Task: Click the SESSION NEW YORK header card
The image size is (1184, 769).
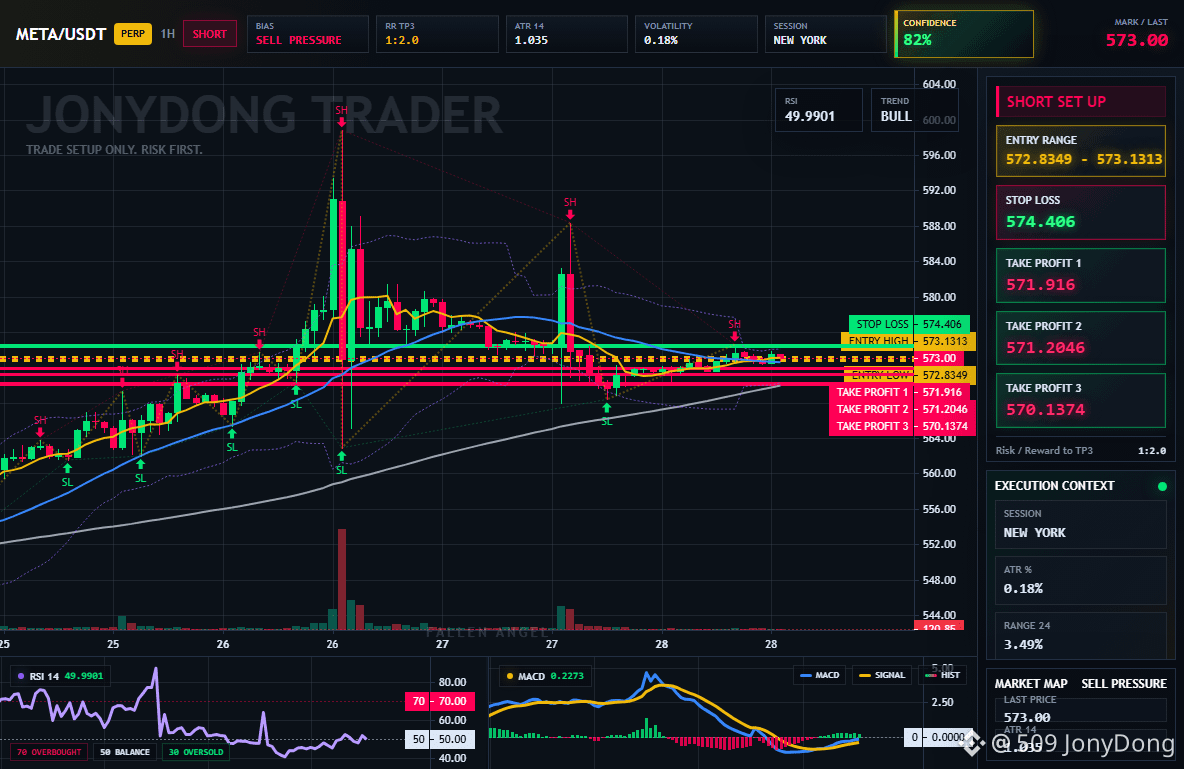Action: pos(825,34)
